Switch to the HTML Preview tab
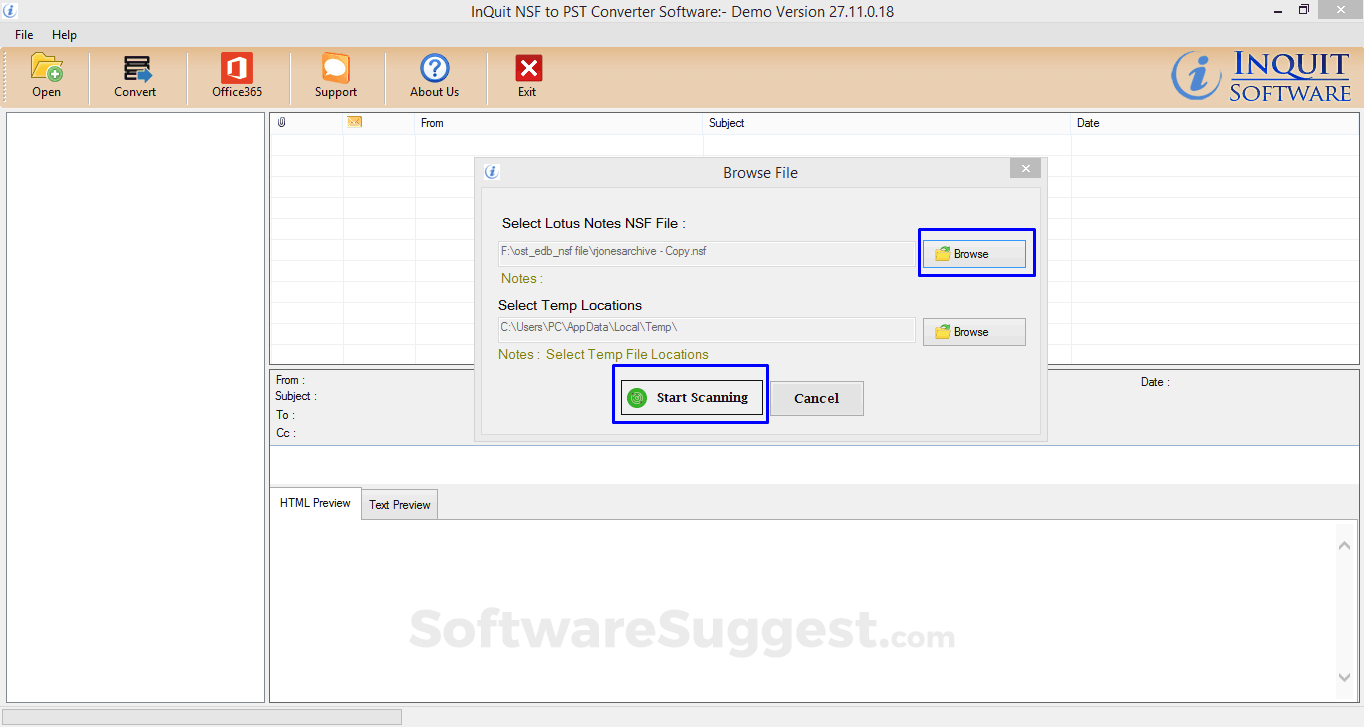 point(315,503)
